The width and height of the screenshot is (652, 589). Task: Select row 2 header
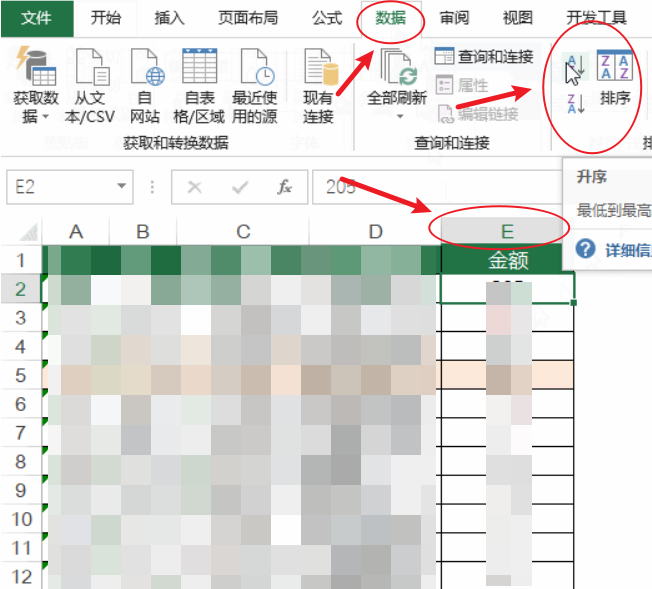20,289
